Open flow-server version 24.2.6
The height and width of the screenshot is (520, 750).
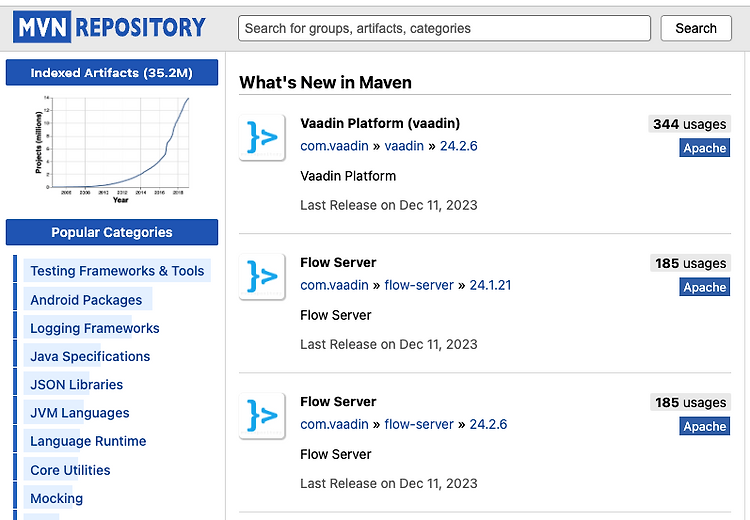pos(488,424)
